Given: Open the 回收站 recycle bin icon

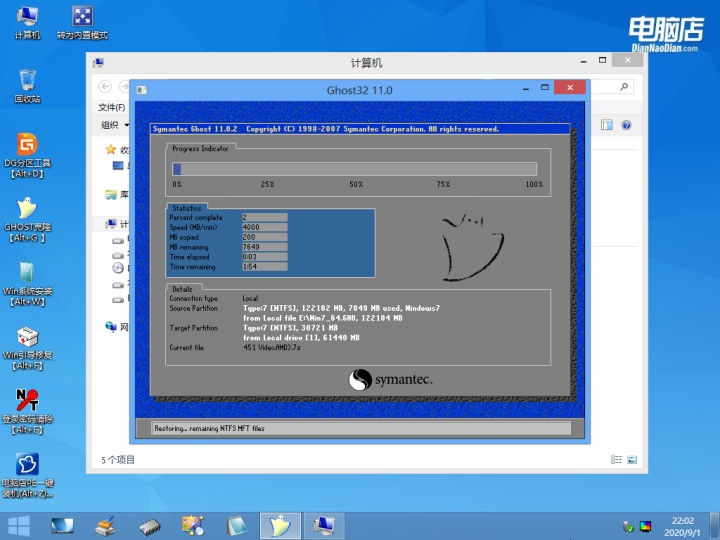Looking at the screenshot, I should [x=27, y=86].
